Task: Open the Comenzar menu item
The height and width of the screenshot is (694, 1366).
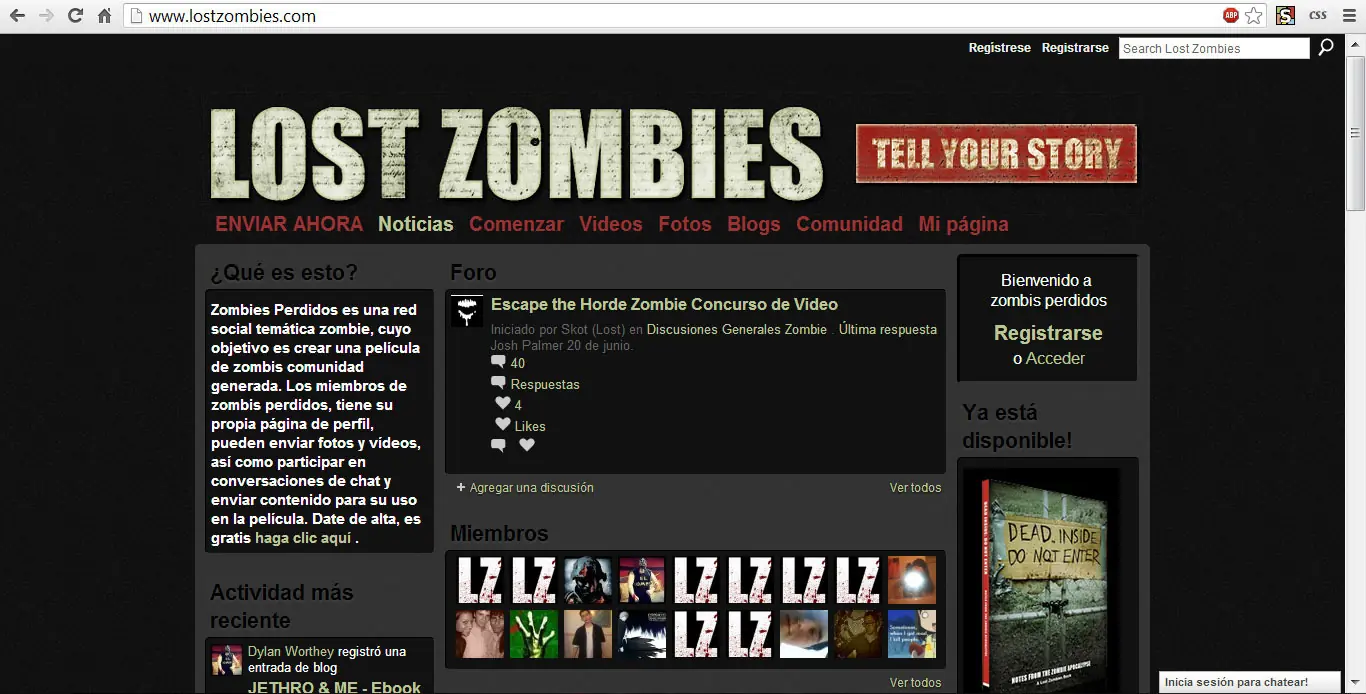Action: pyautogui.click(x=516, y=224)
